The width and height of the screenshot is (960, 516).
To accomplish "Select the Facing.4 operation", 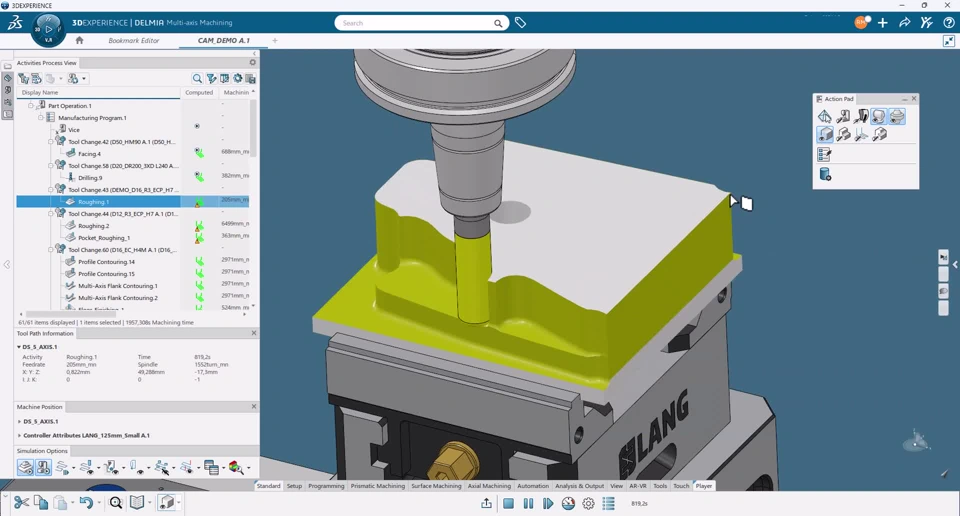I will [x=89, y=154].
